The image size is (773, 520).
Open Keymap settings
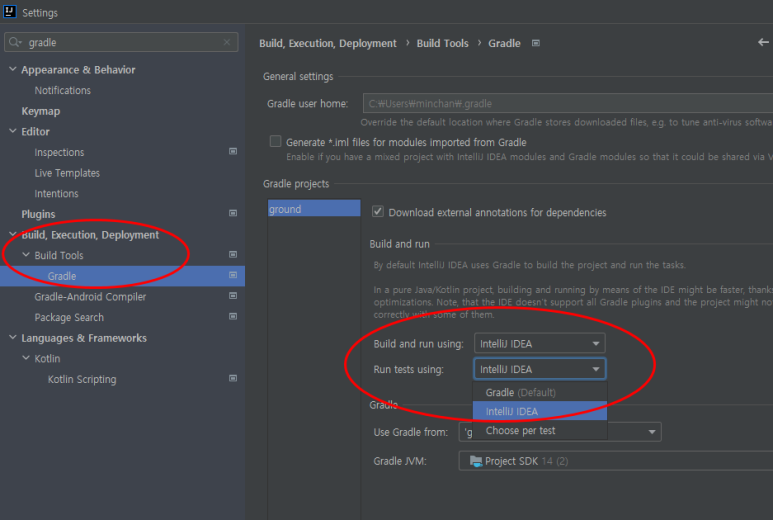click(x=40, y=111)
